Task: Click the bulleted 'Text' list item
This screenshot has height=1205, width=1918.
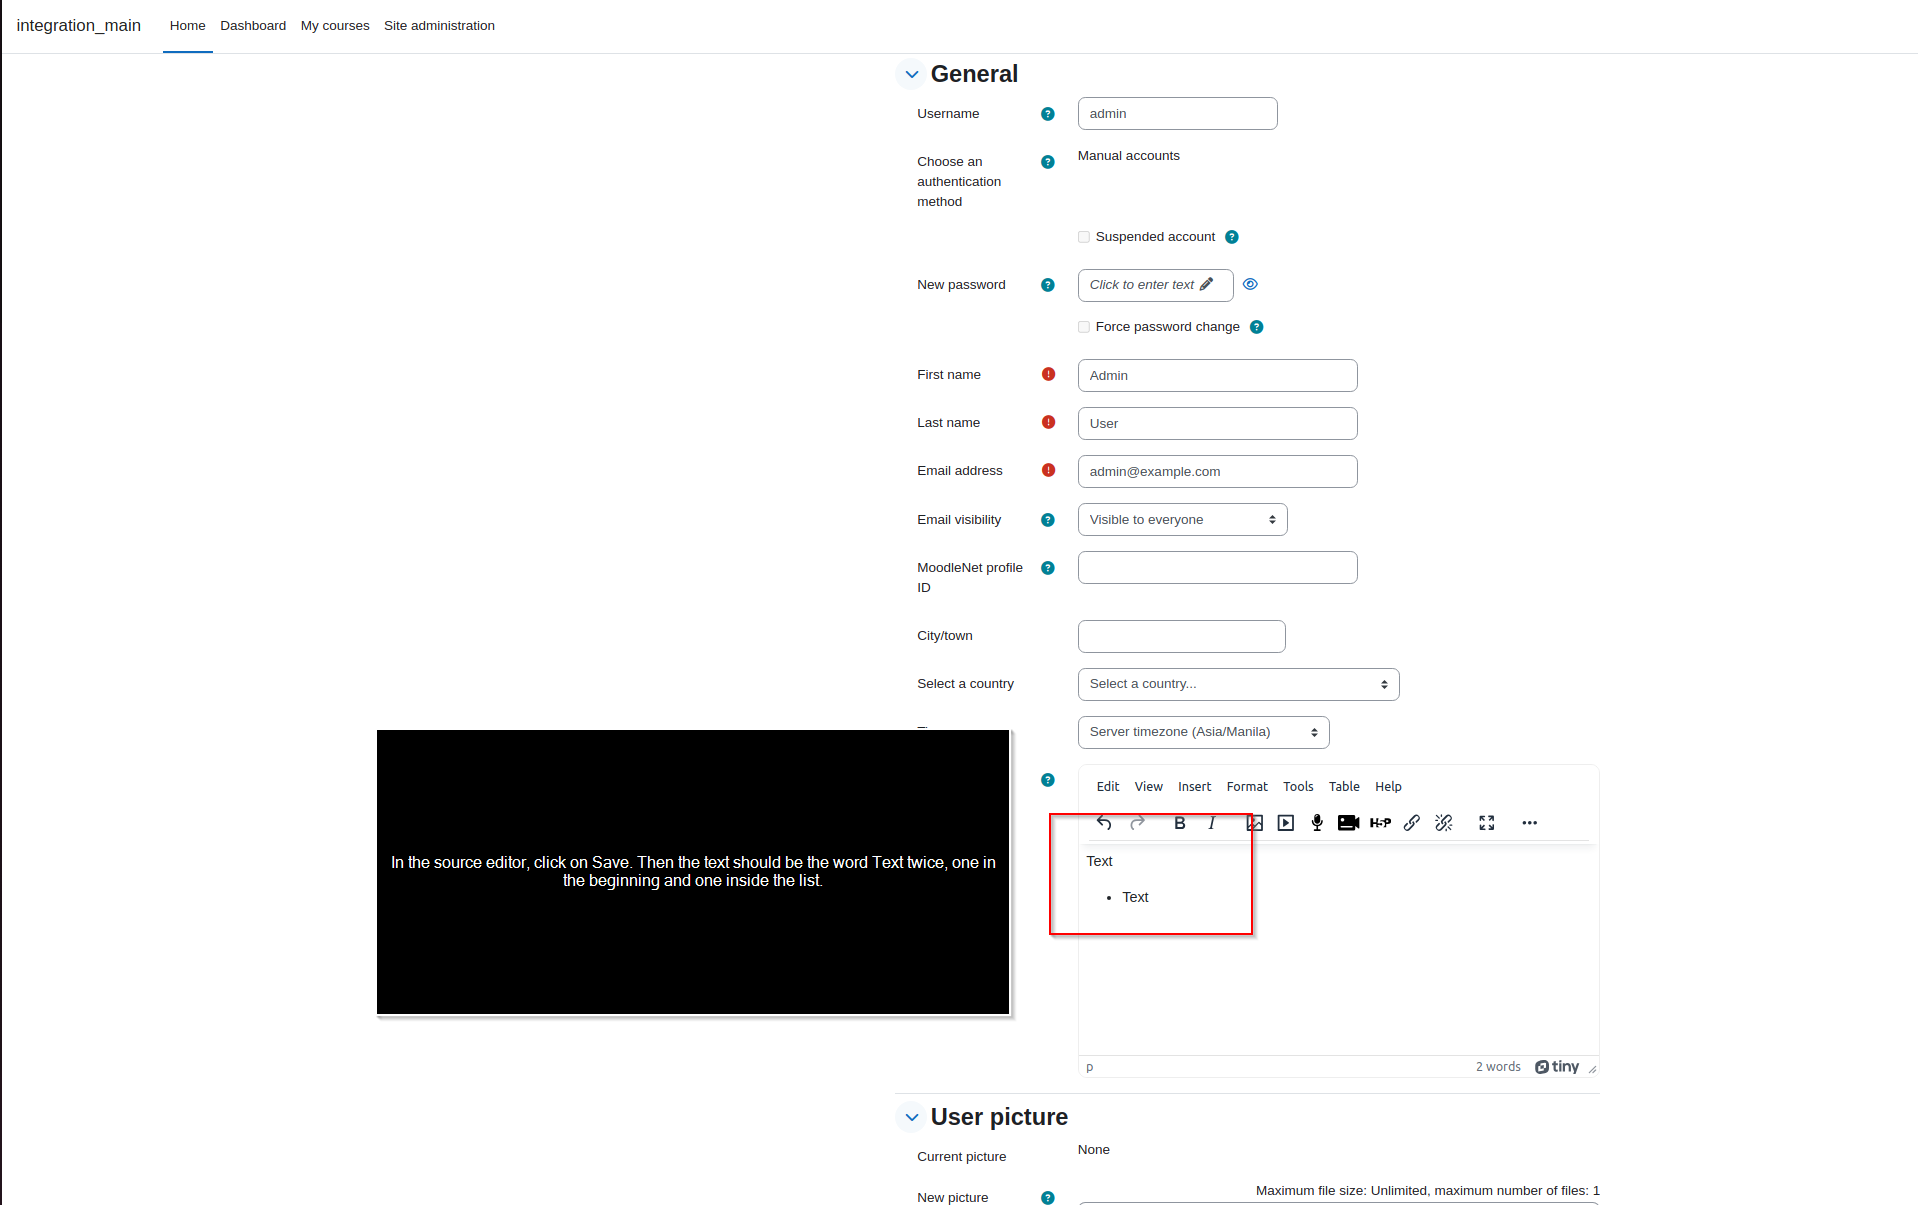Action: tap(1135, 897)
